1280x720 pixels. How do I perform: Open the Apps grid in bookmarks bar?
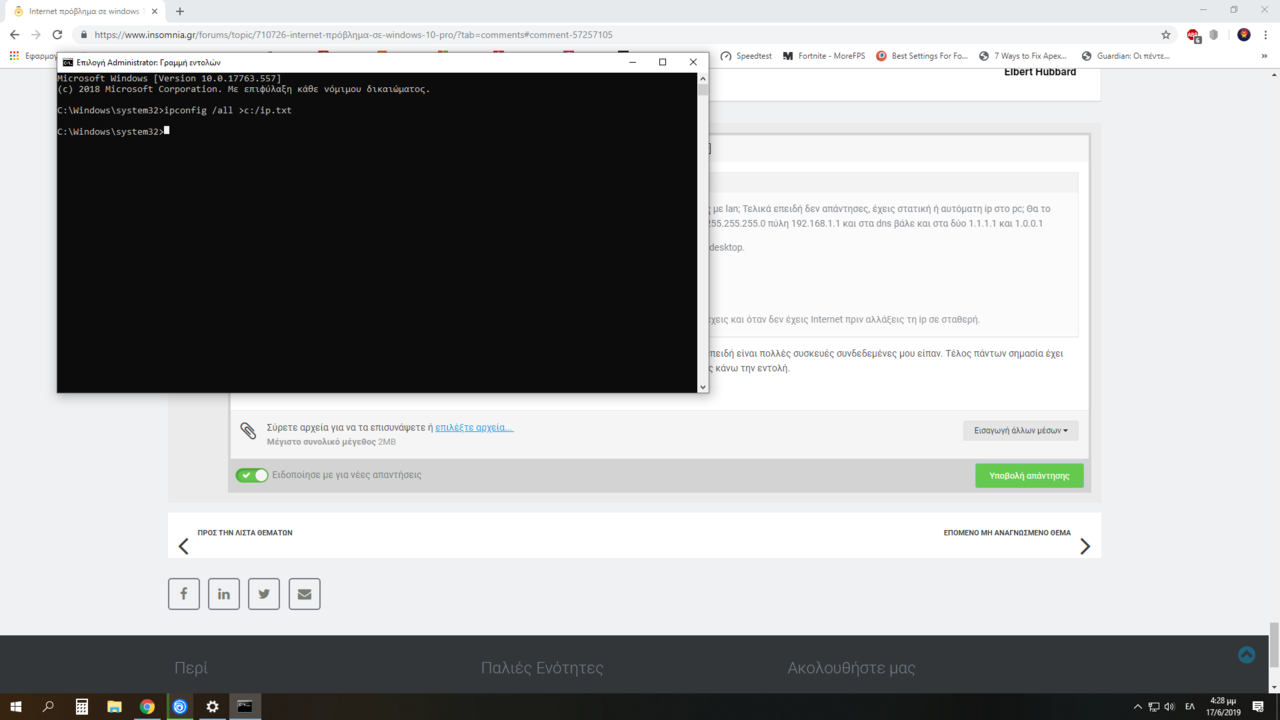14,56
